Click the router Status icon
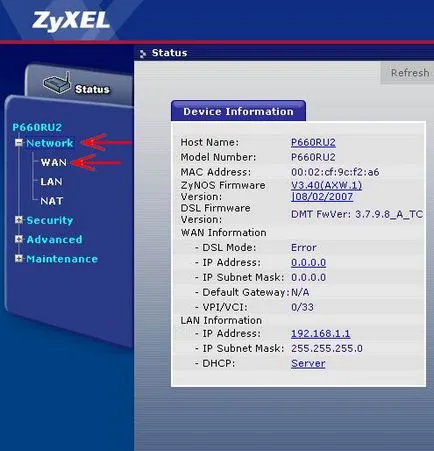Screen dimensions: 434x451 (57, 82)
